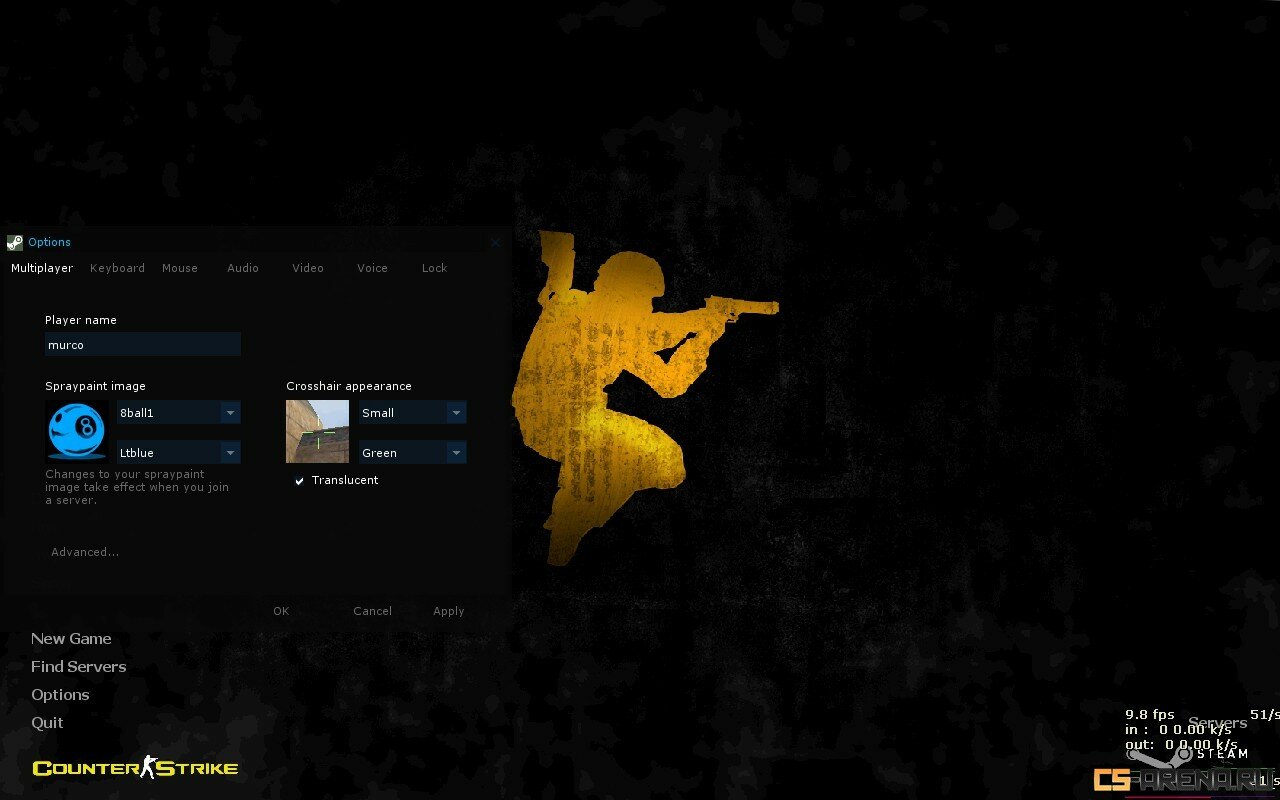Click the crosshair preview thumbnail
The width and height of the screenshot is (1280, 800).
click(317, 431)
